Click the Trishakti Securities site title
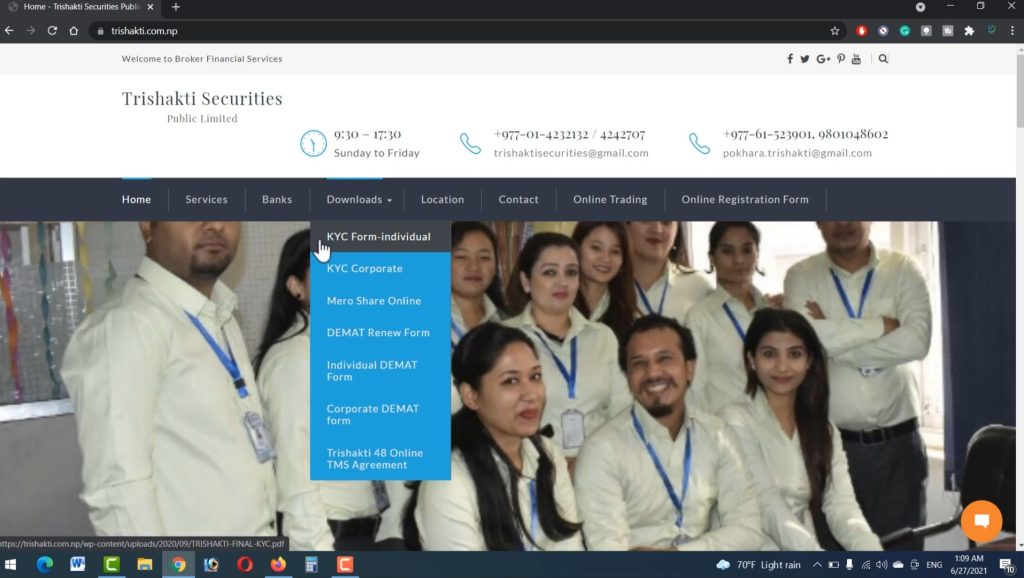 tap(202, 99)
